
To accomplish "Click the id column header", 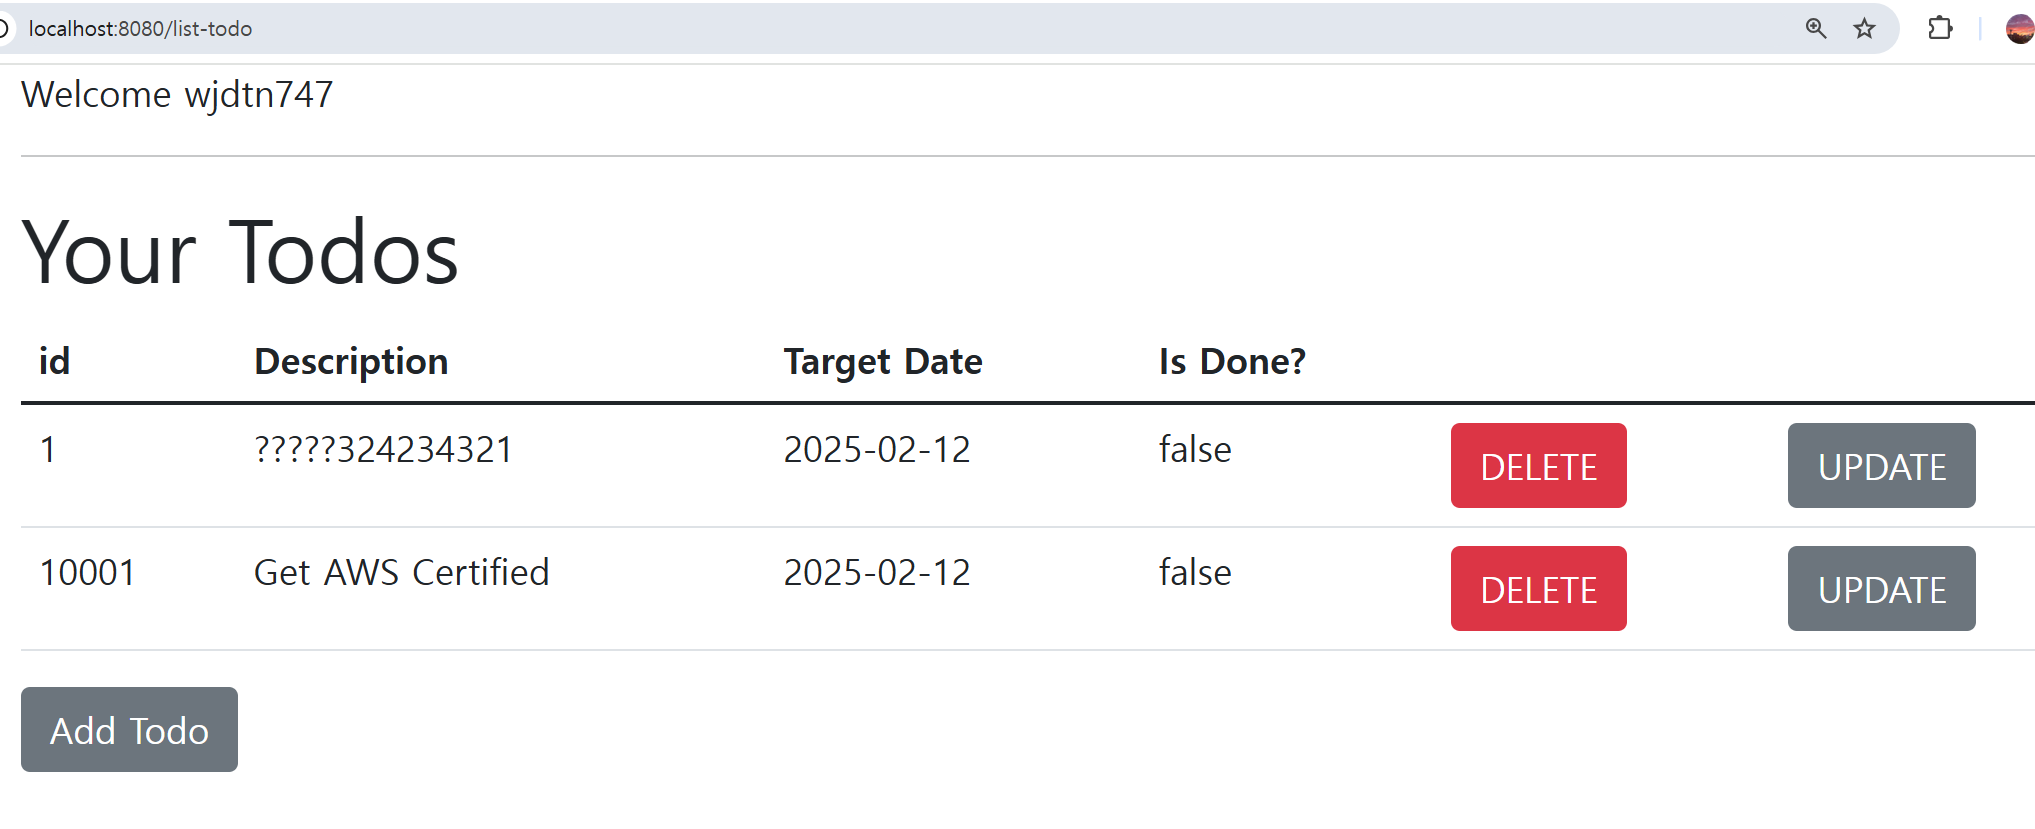I will pyautogui.click(x=55, y=362).
